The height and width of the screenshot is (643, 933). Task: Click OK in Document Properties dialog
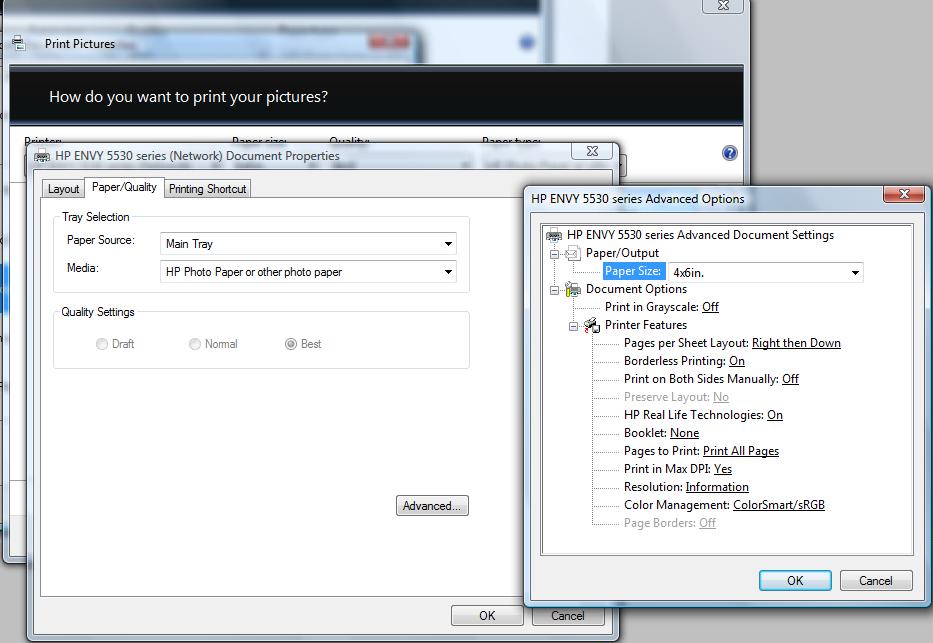click(x=487, y=616)
